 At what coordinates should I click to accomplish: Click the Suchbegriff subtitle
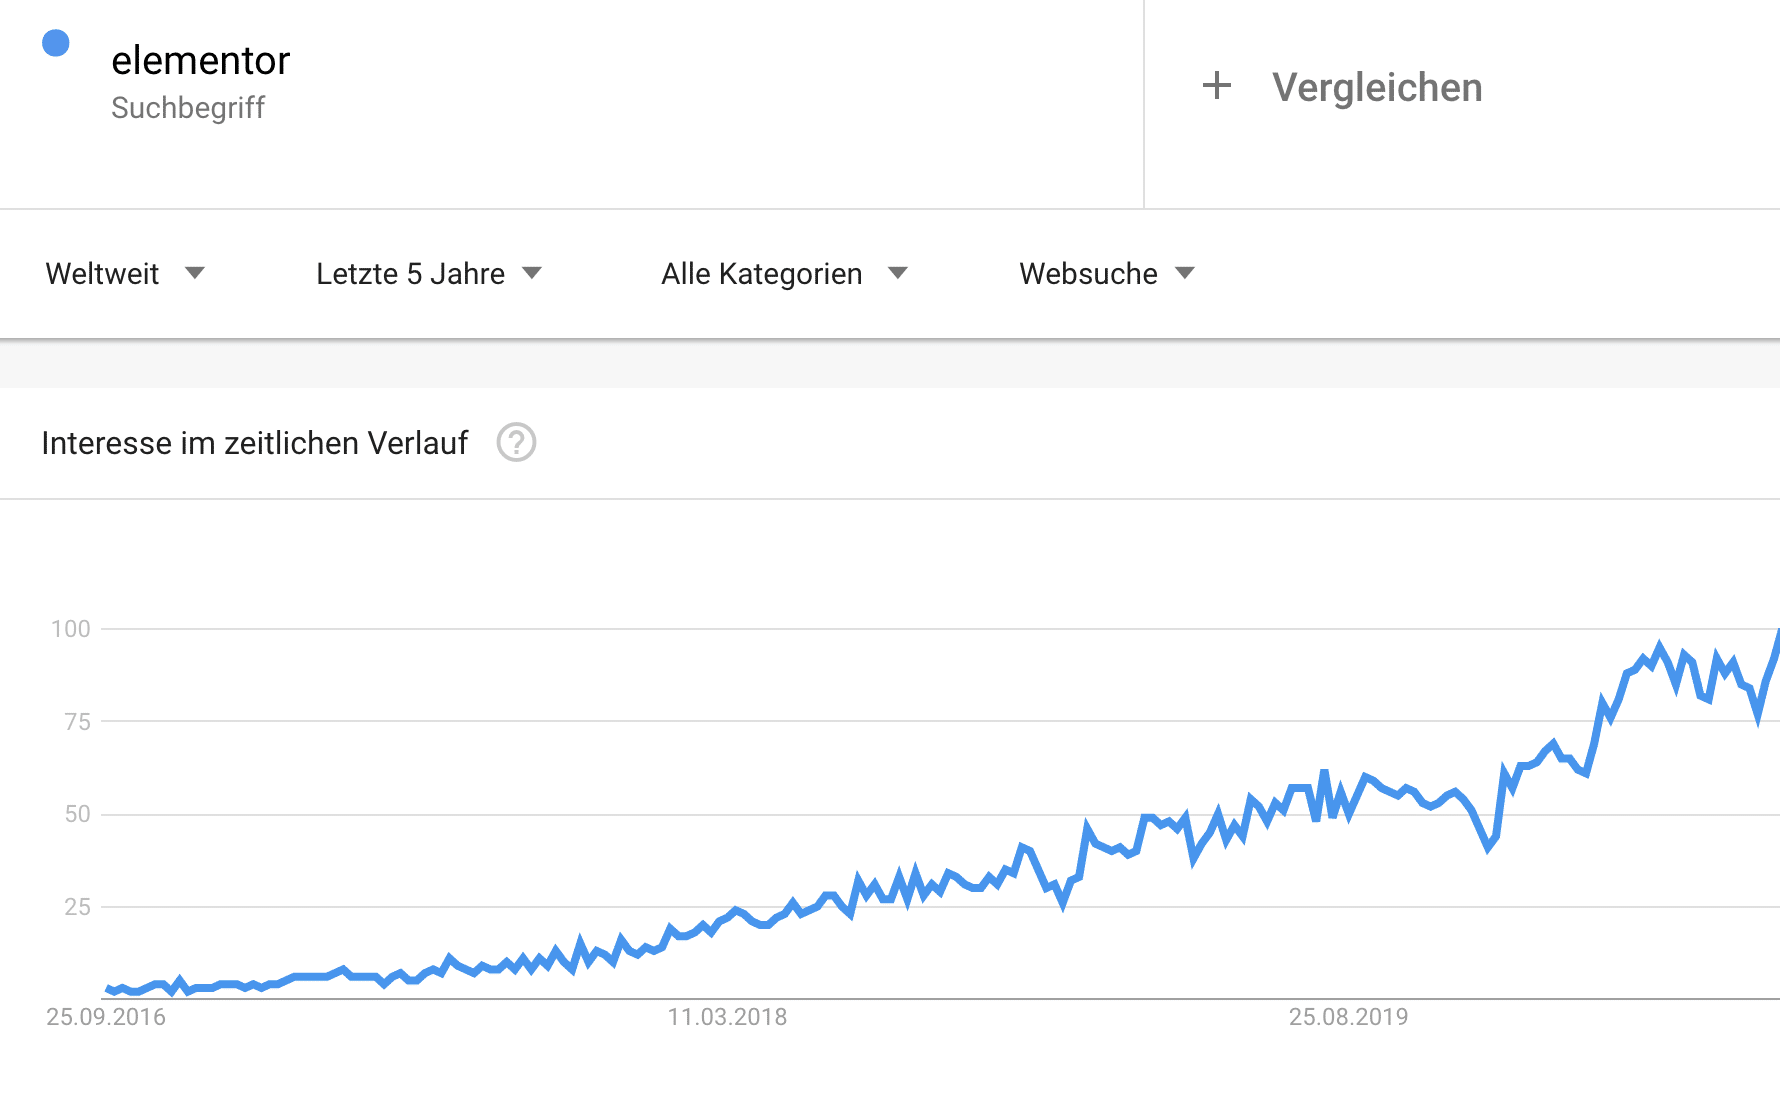(188, 108)
